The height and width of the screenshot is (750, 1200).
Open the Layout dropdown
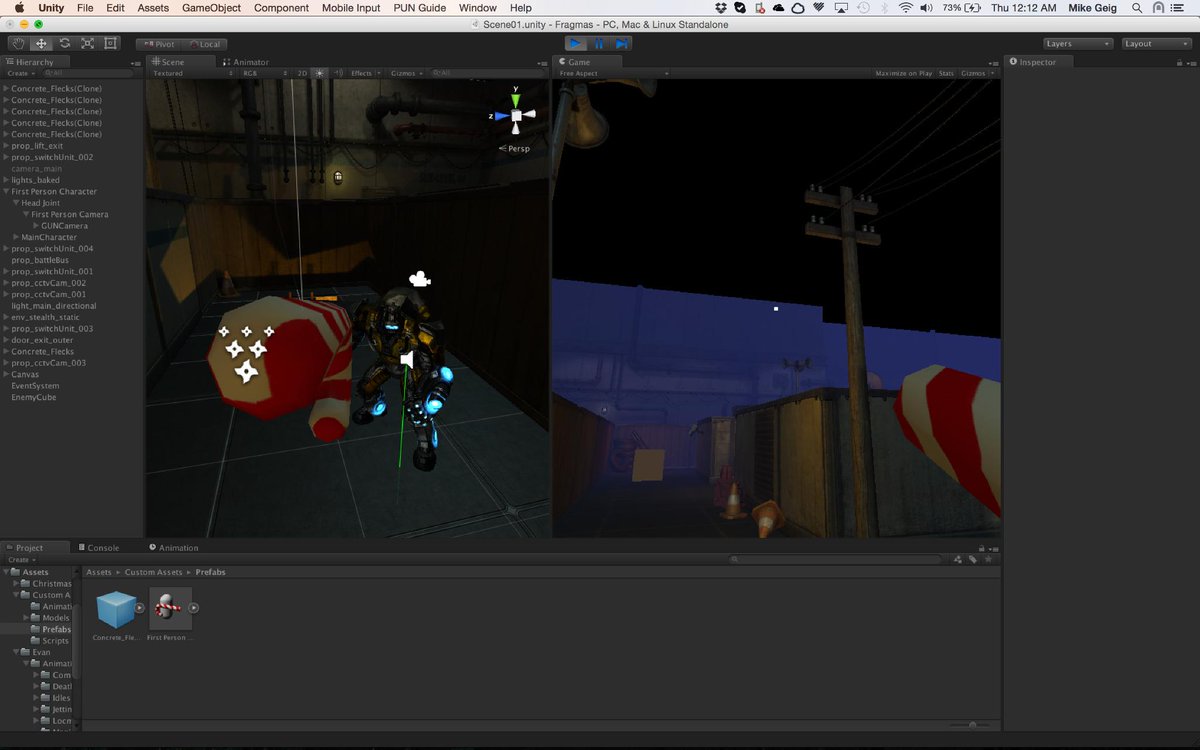(1155, 44)
